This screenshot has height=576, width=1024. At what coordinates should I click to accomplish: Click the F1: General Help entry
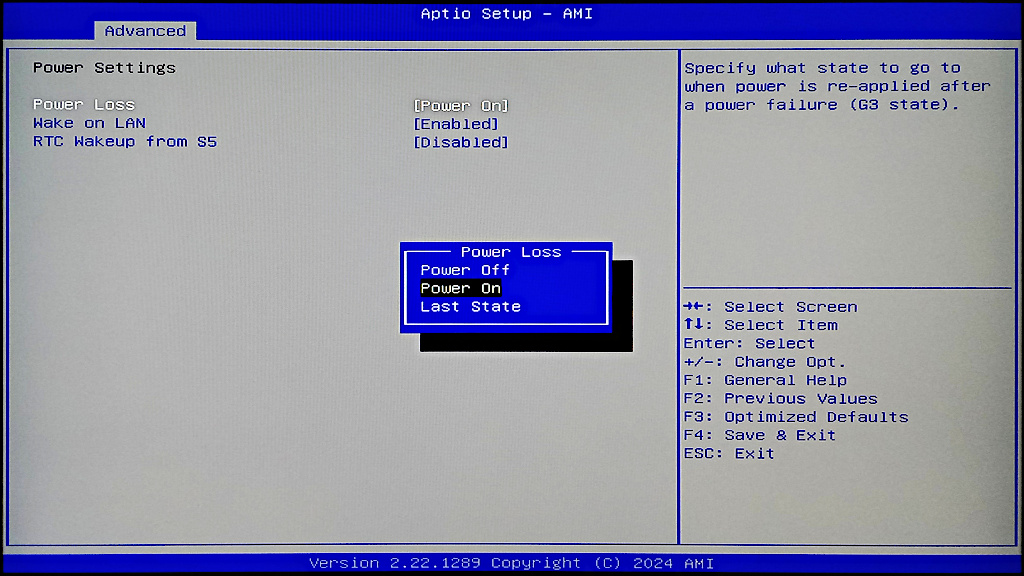coord(764,380)
